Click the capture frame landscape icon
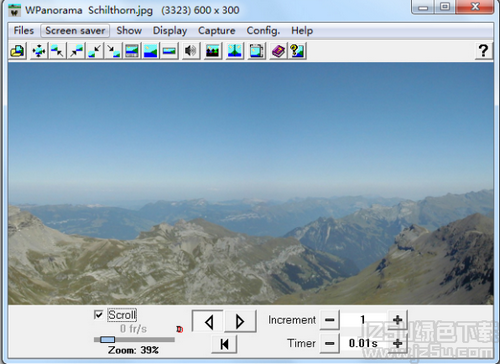Screen dimensions: 500x364 (x=256, y=51)
